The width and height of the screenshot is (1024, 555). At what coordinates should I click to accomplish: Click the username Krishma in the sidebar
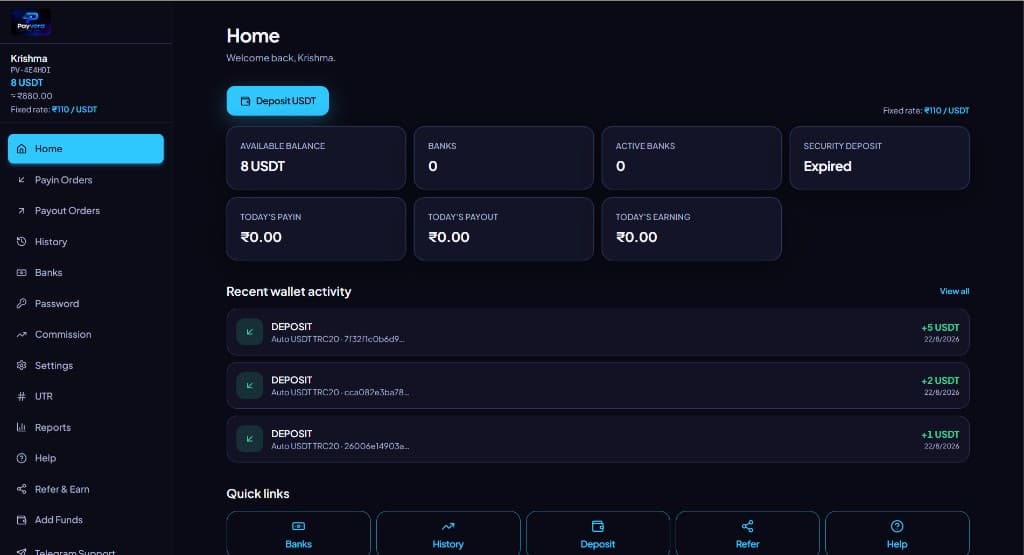pyautogui.click(x=29, y=59)
